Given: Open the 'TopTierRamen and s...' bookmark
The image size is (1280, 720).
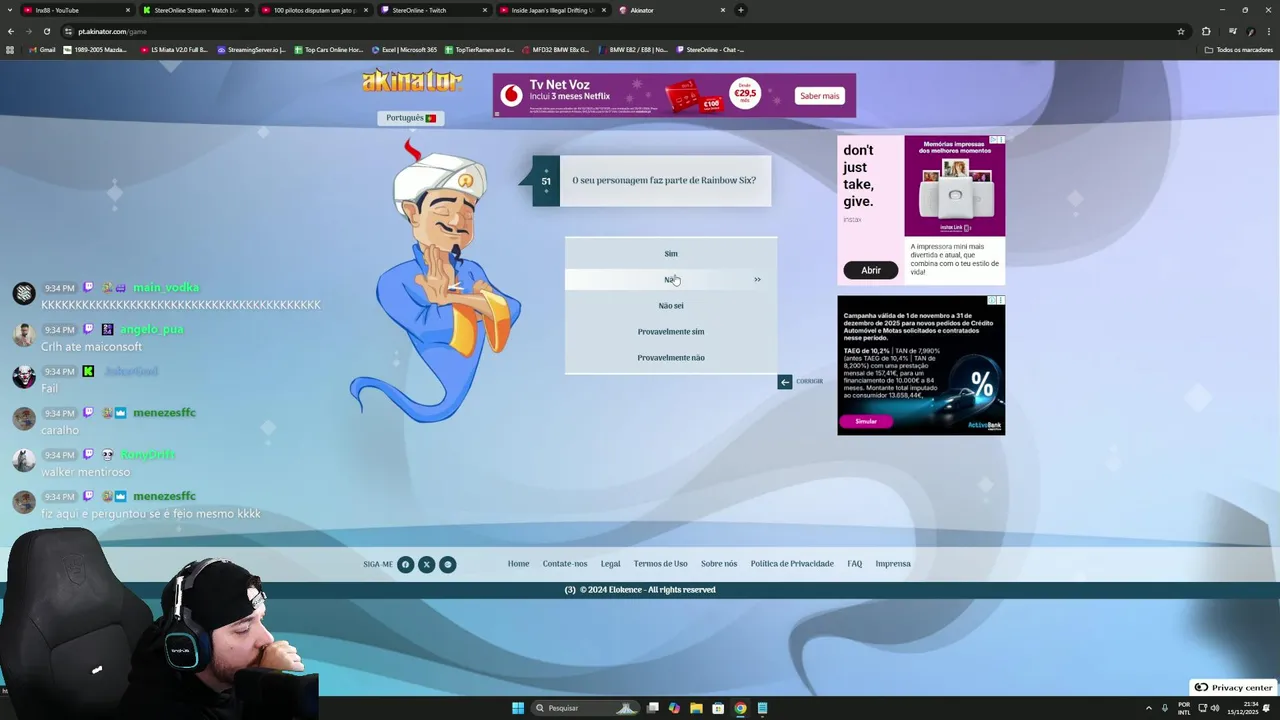Looking at the screenshot, I should point(479,49).
